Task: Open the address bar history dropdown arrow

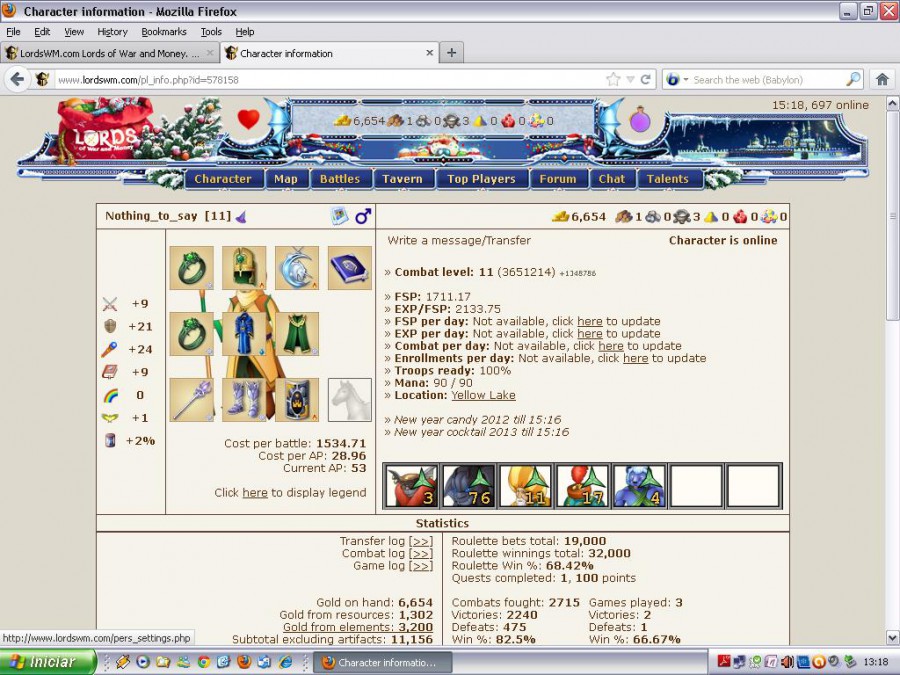Action: coord(630,79)
